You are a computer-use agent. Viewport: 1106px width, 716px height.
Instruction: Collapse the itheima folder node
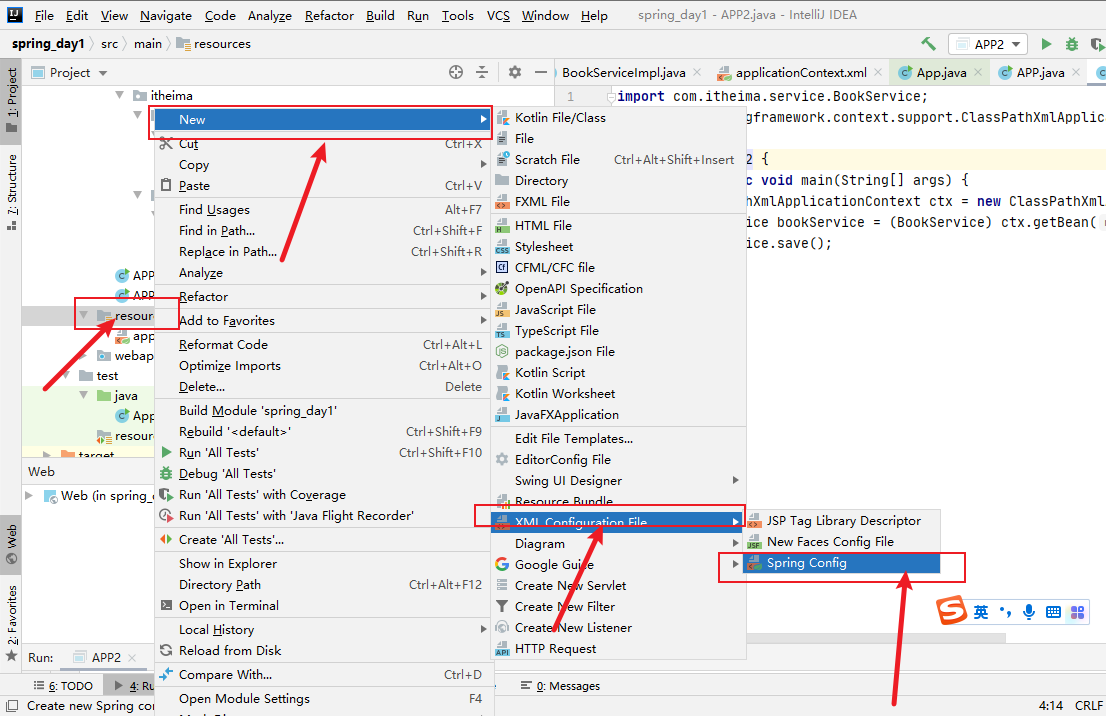coord(119,95)
